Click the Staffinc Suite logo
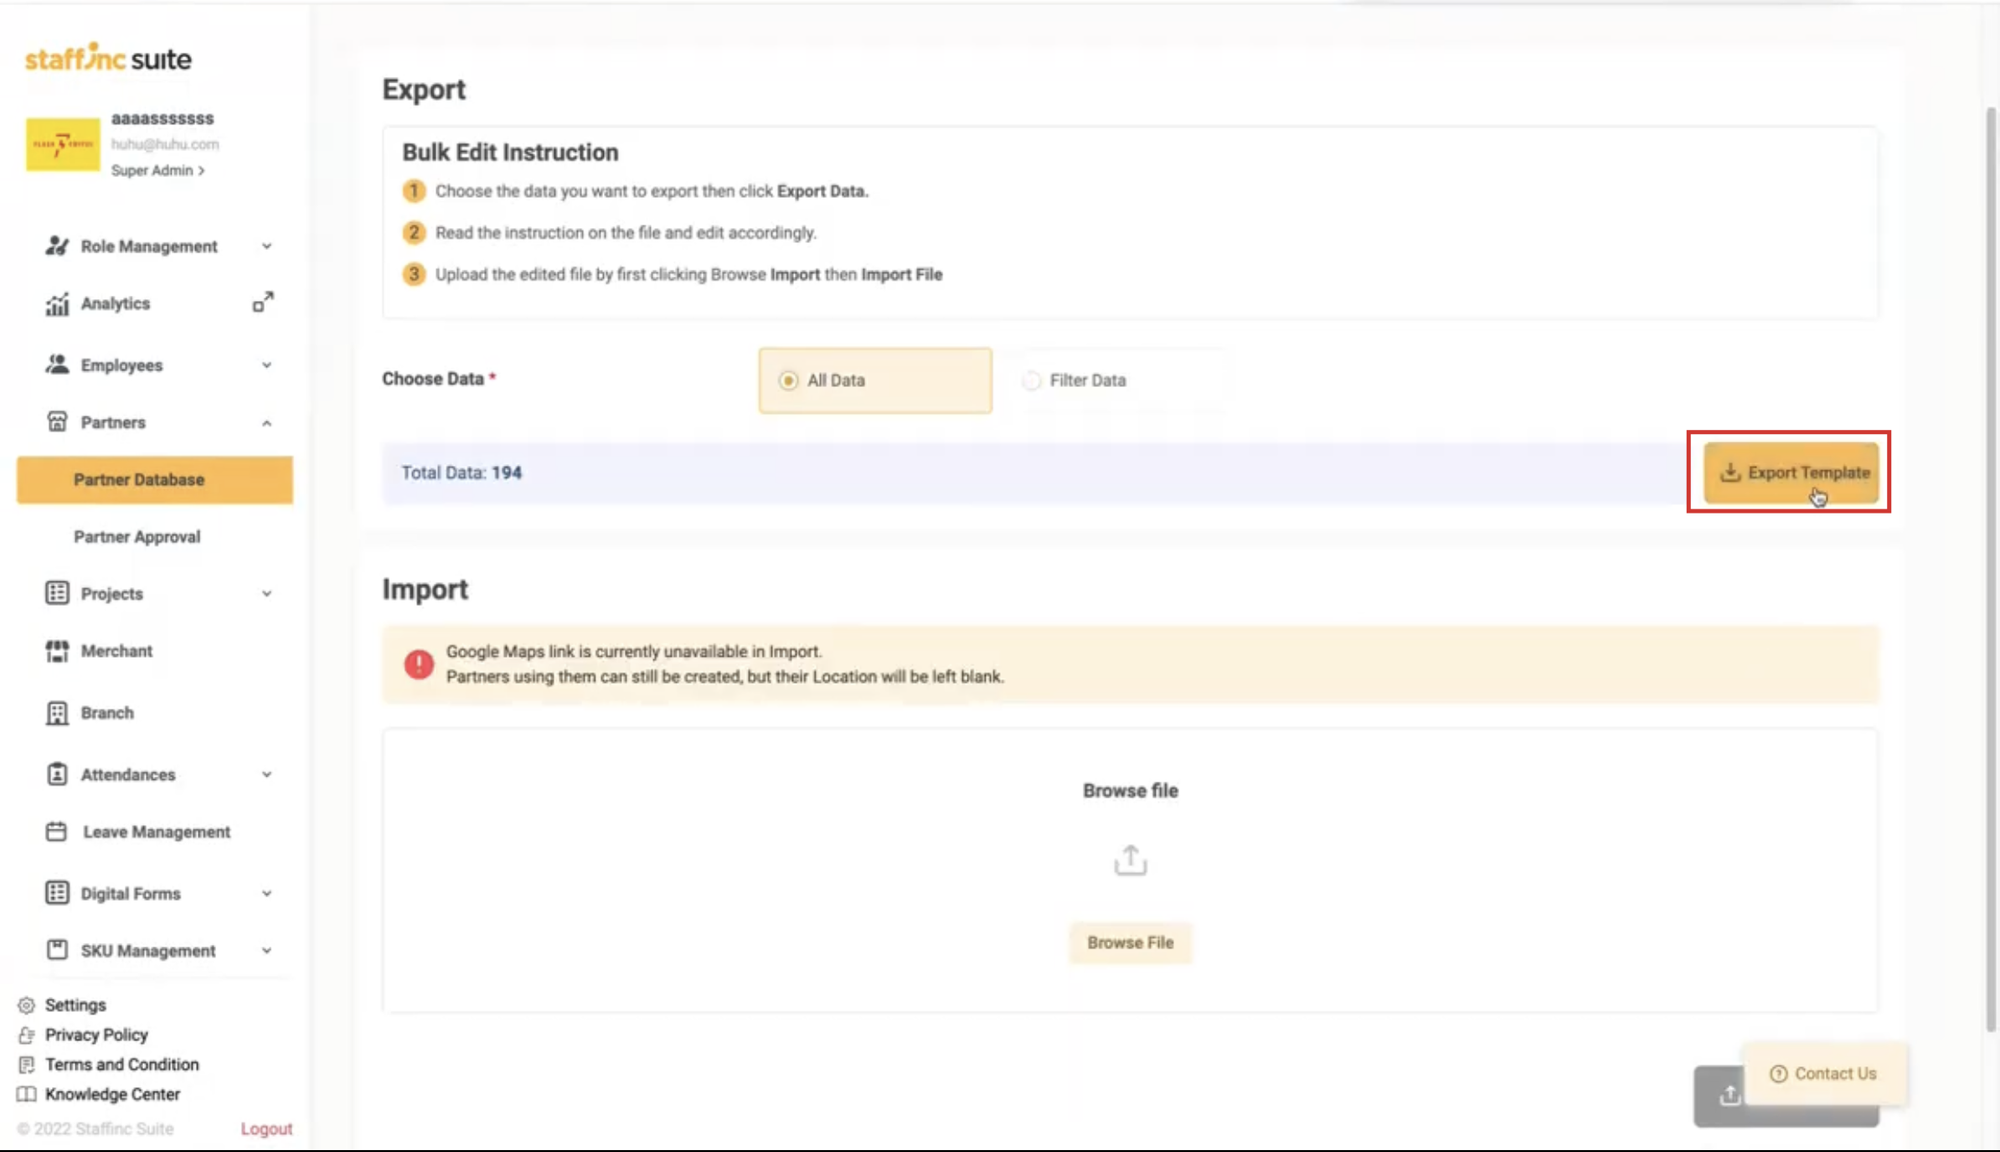 click(108, 58)
